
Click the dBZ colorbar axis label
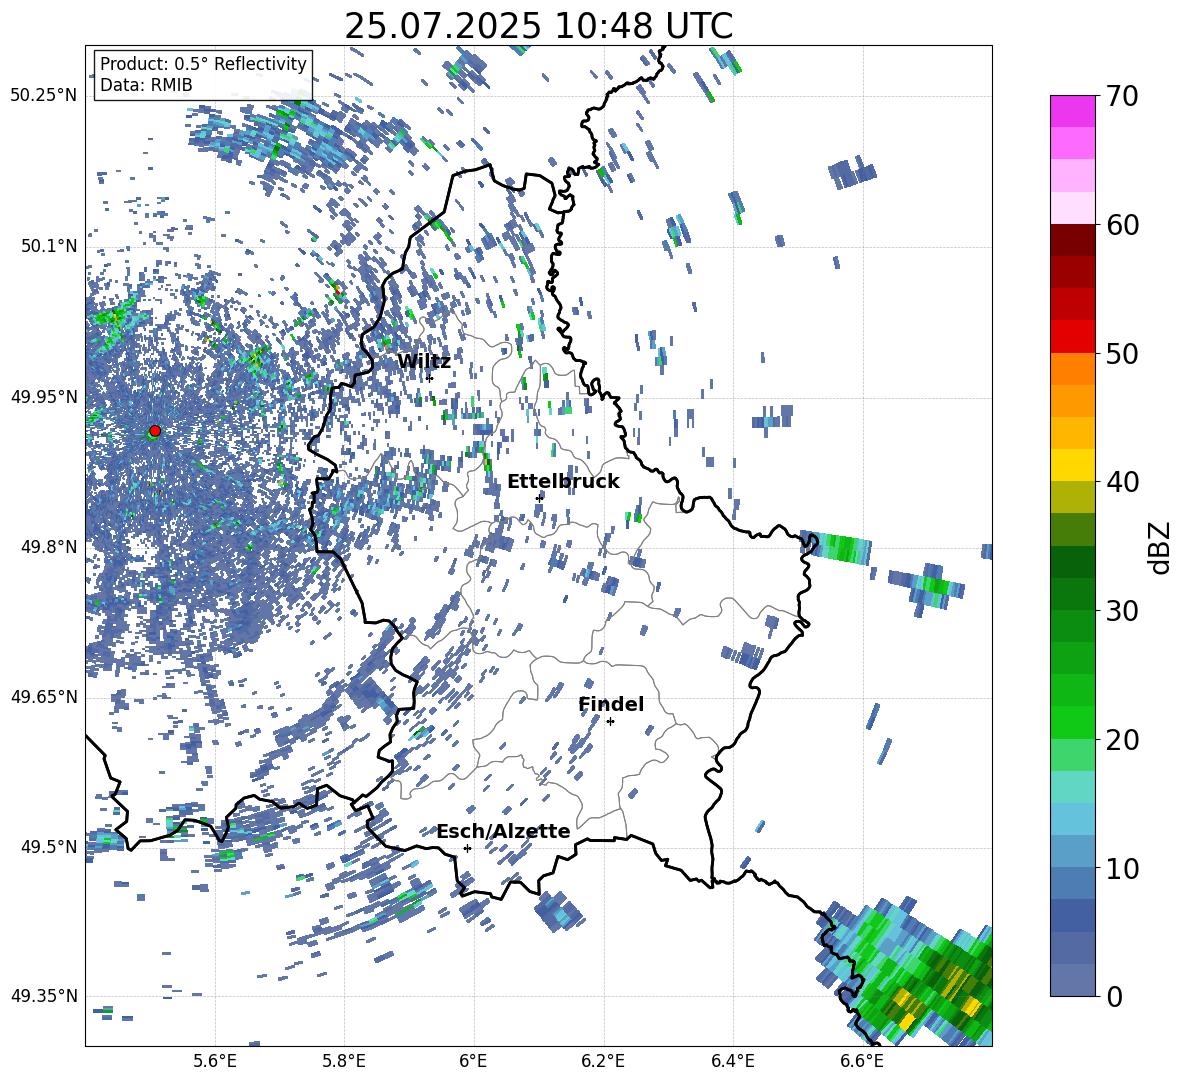click(1161, 547)
